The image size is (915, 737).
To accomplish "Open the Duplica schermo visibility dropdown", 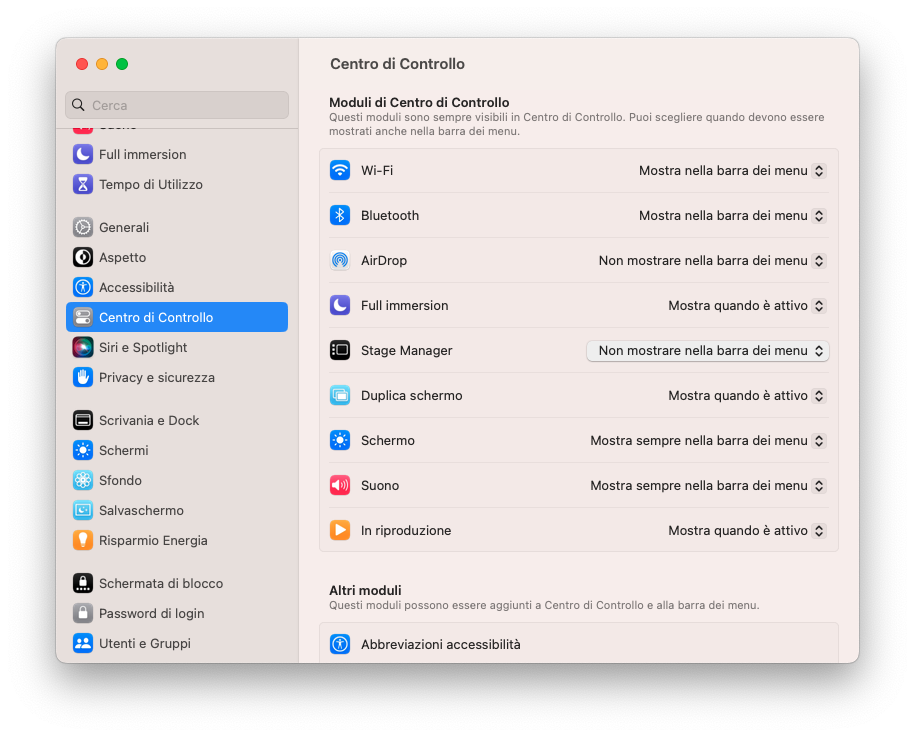I will (747, 395).
